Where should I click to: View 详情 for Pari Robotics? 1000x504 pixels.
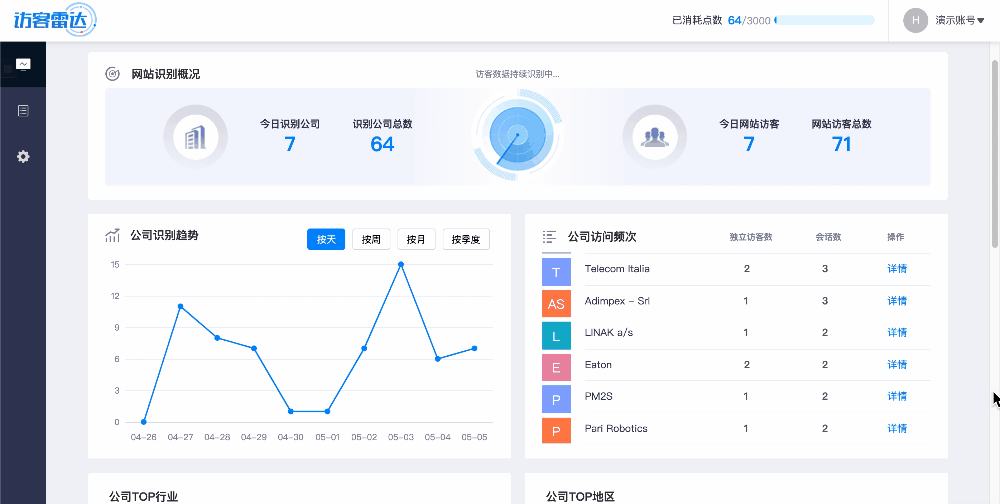[897, 429]
